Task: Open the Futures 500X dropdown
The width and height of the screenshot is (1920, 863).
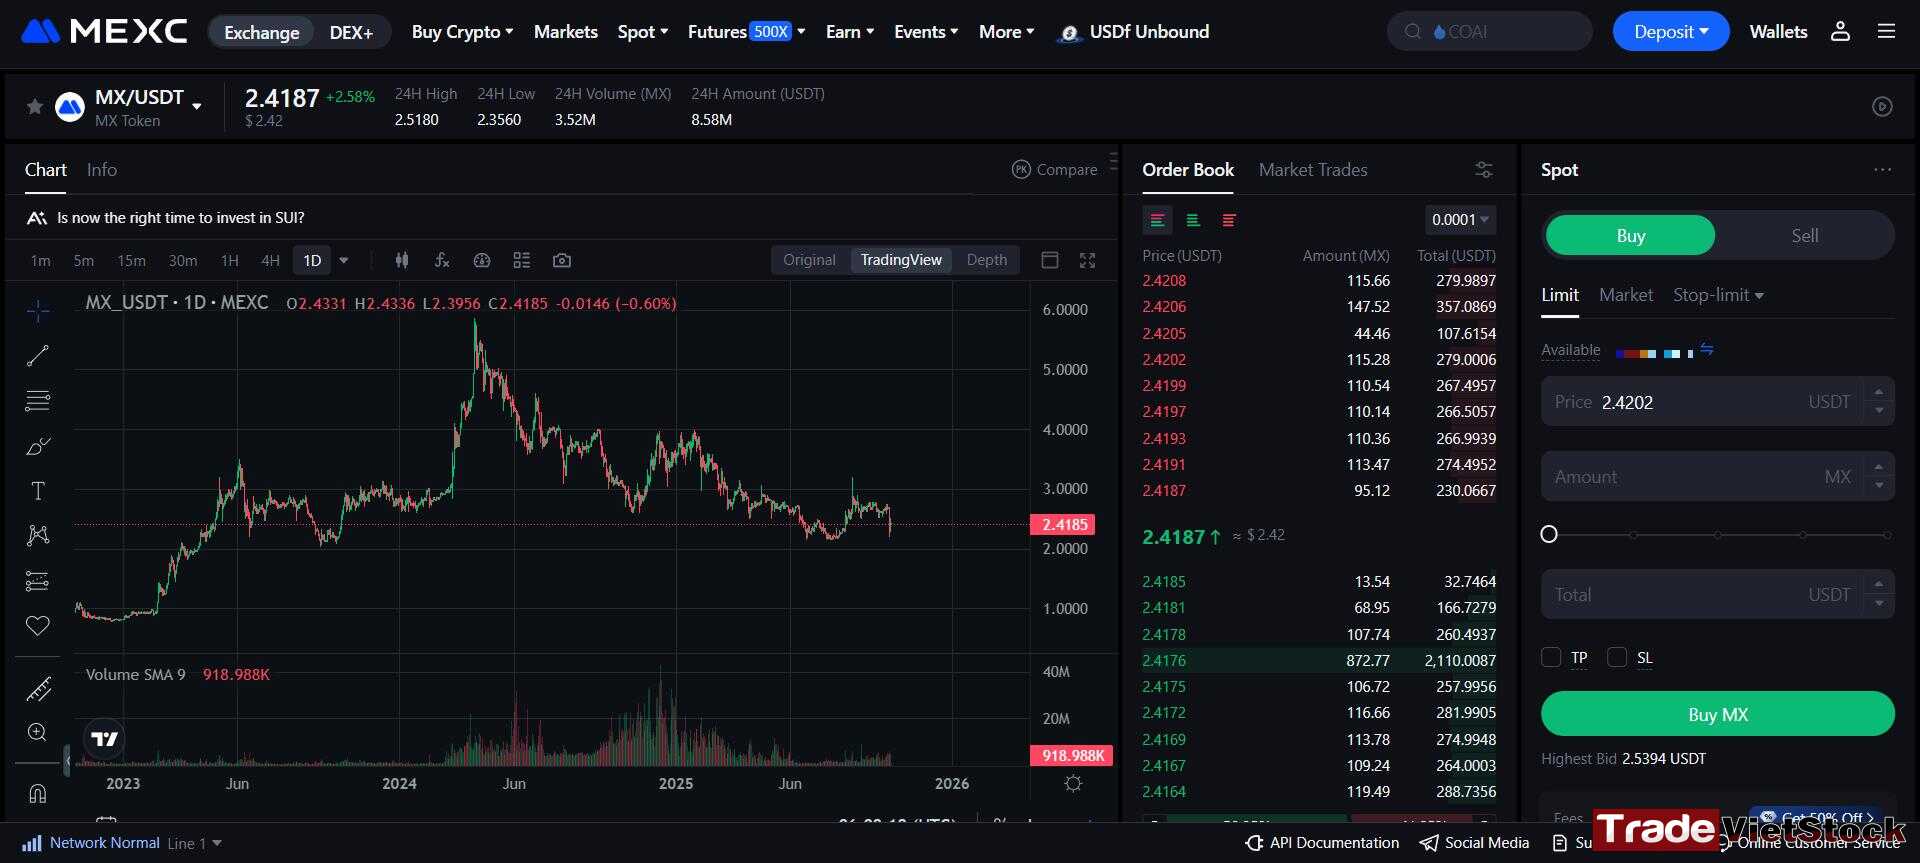Action: coord(746,32)
